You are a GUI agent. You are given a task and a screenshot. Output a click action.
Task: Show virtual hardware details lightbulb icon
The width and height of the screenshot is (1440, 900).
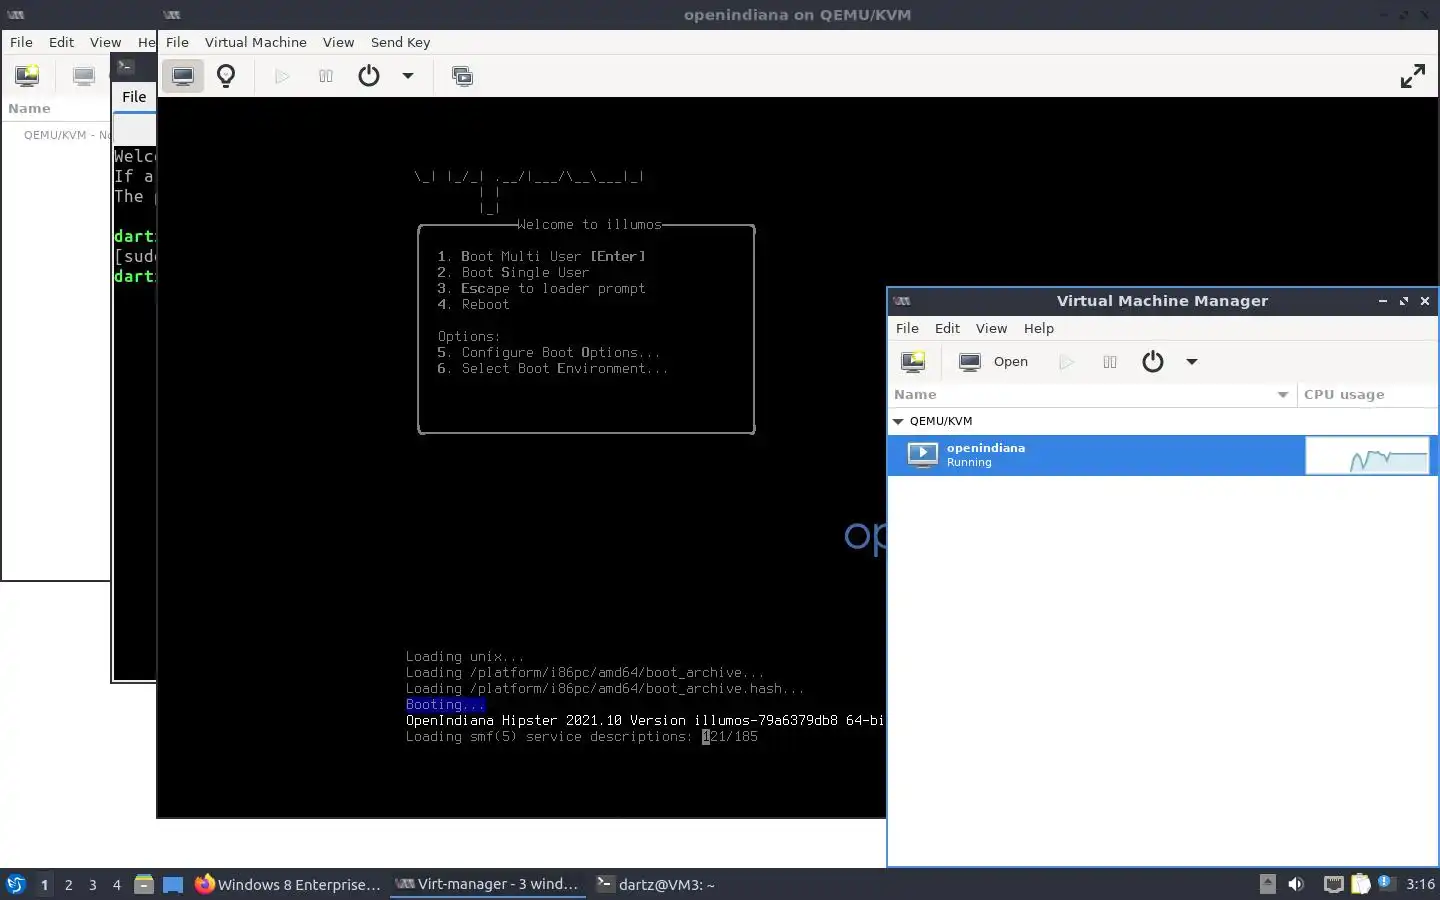click(x=226, y=76)
